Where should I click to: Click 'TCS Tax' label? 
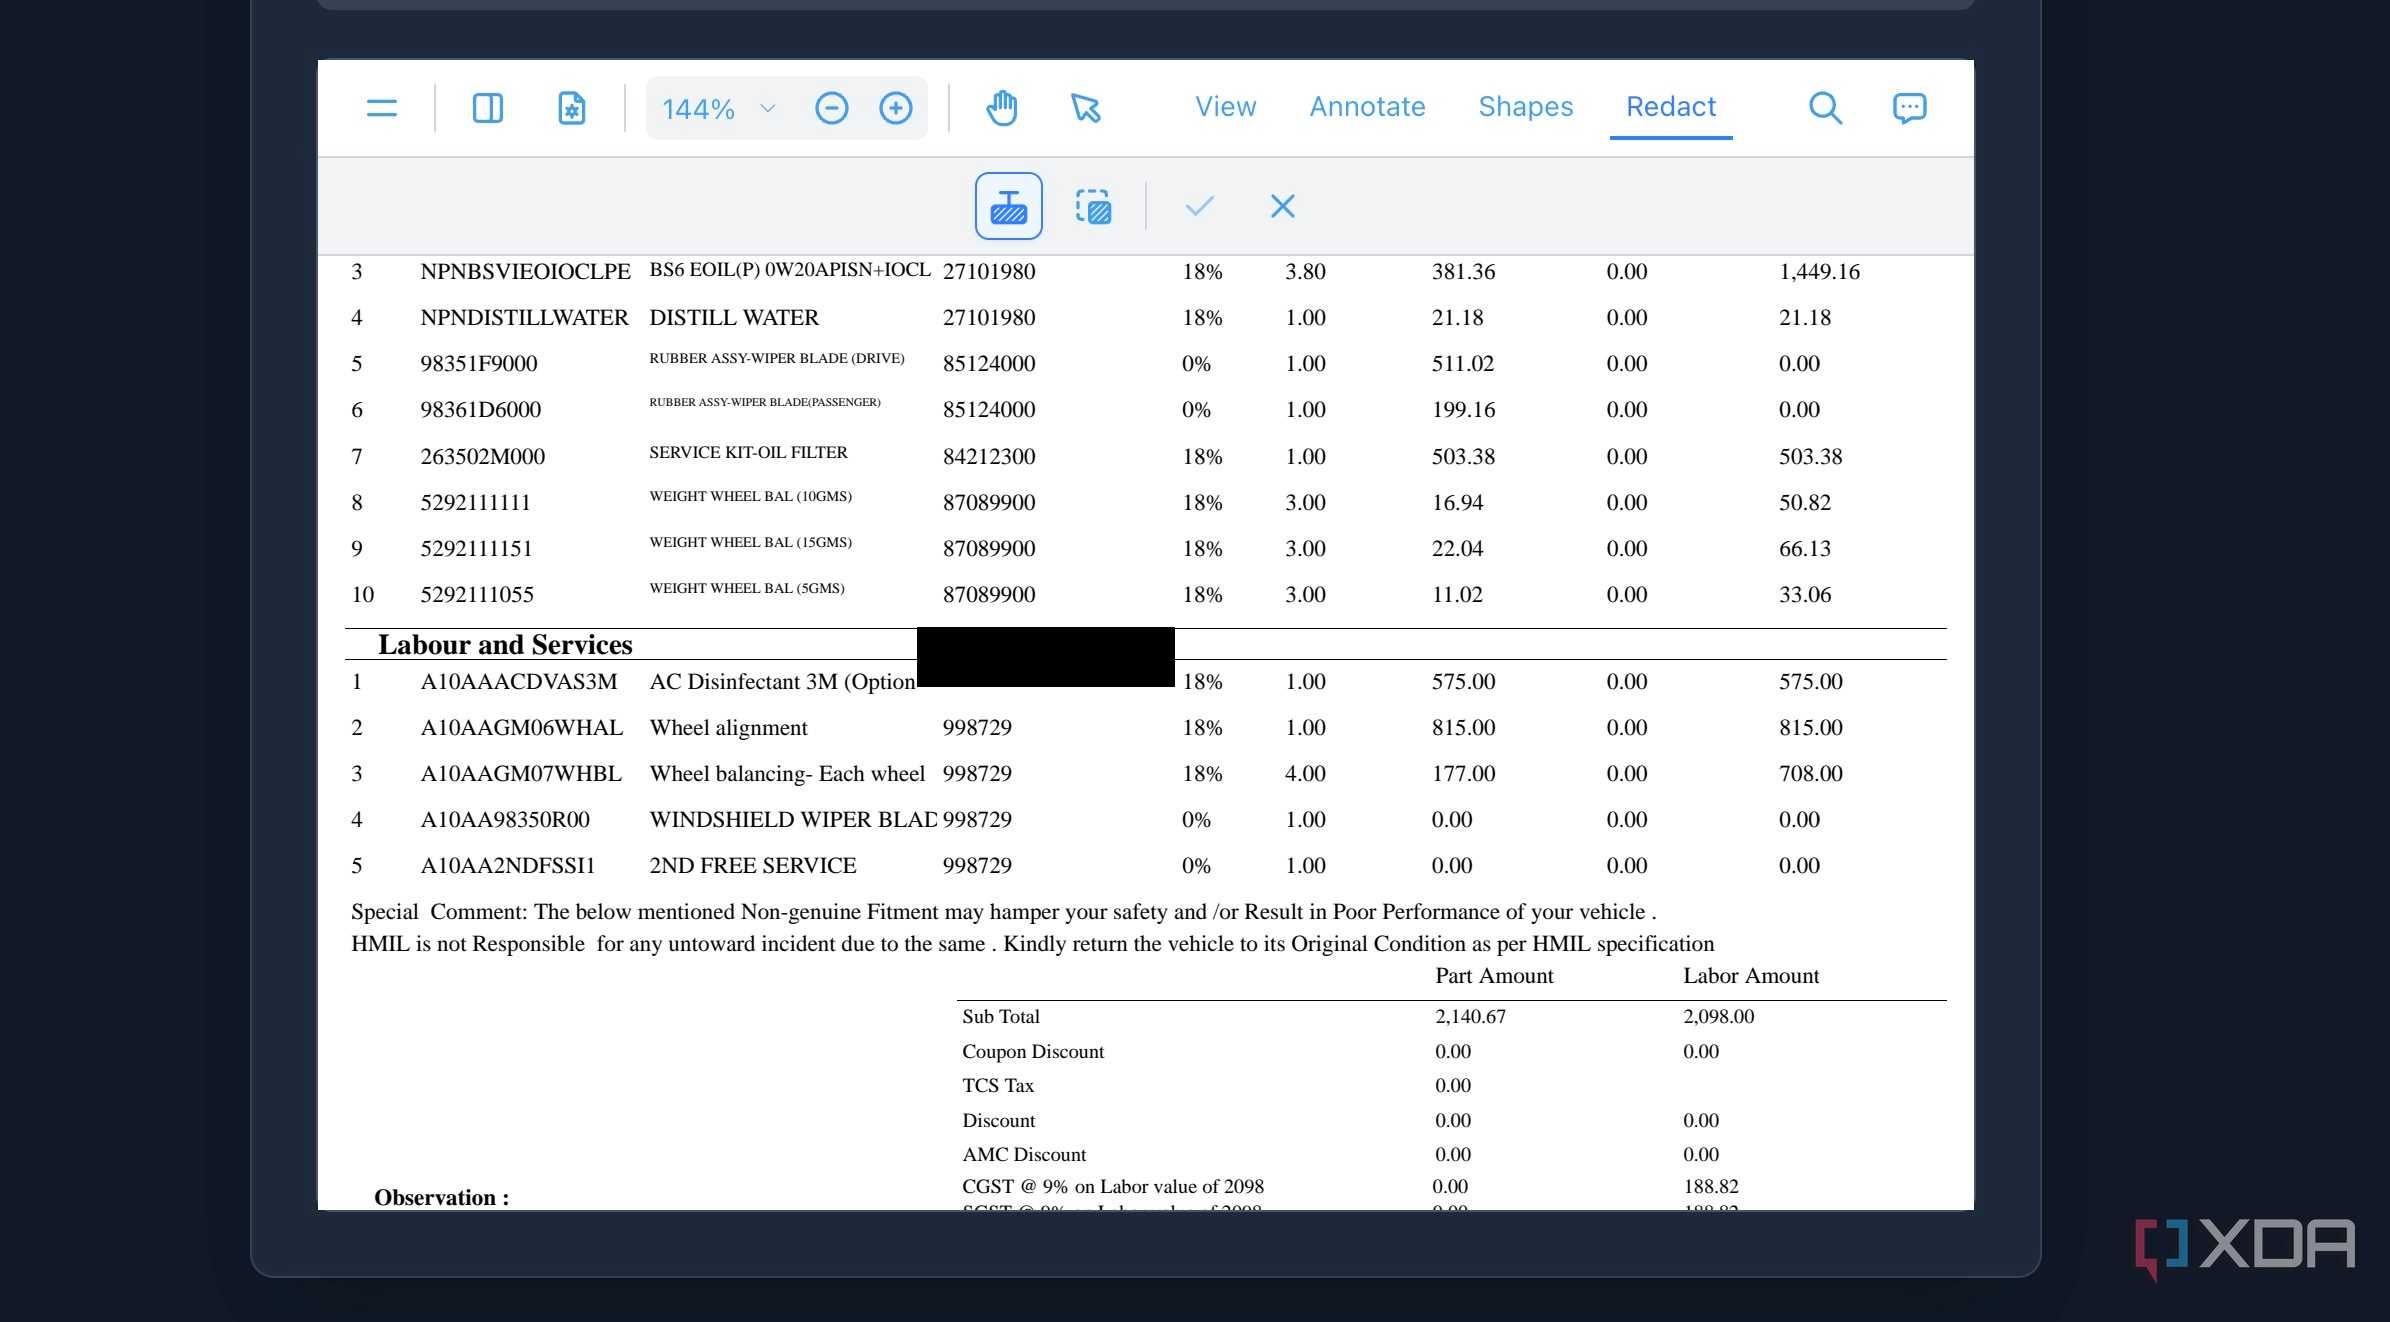pyautogui.click(x=998, y=1085)
